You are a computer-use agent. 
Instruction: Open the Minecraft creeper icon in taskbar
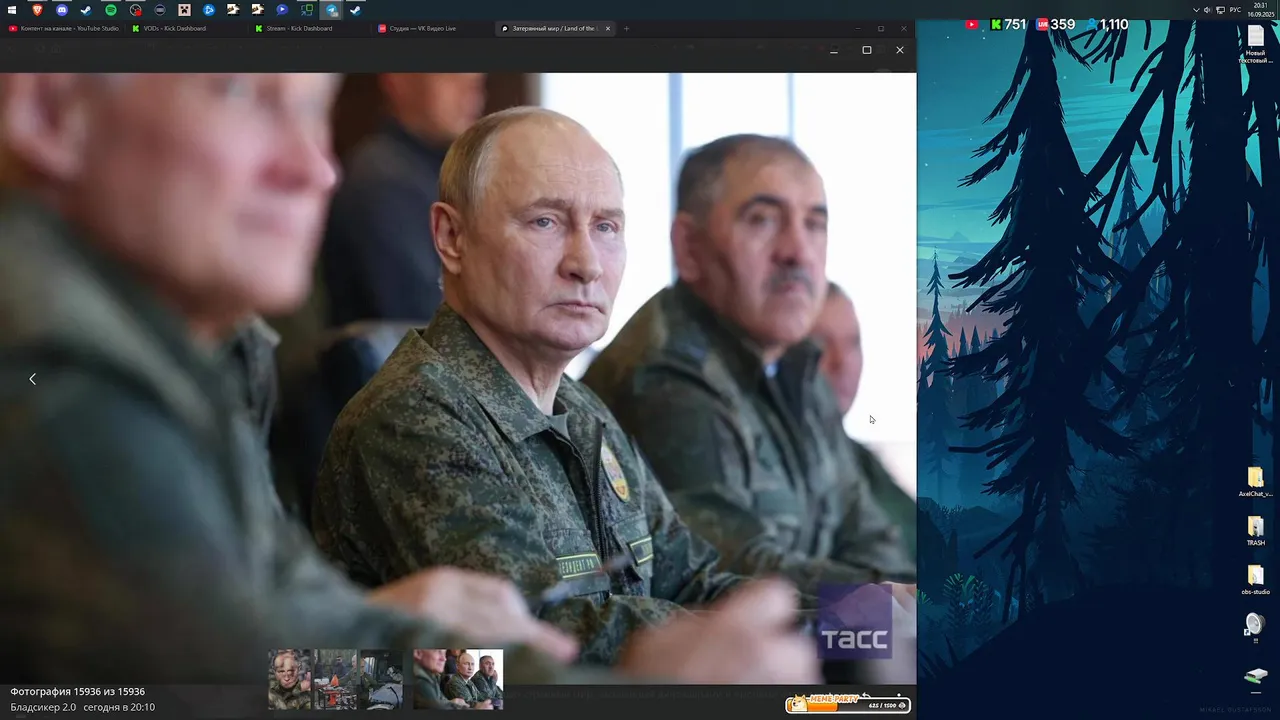184,10
